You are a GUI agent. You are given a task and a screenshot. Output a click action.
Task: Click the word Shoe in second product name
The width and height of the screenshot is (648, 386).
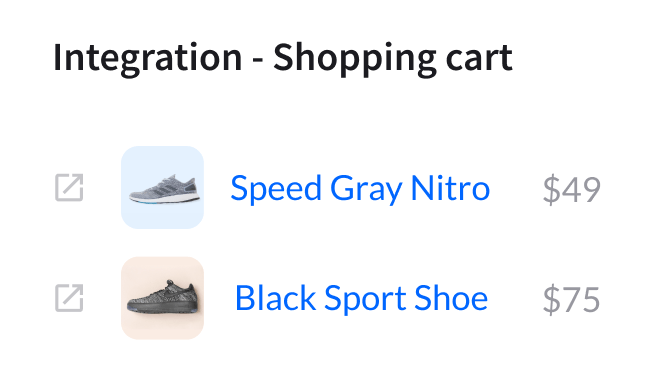(x=451, y=298)
